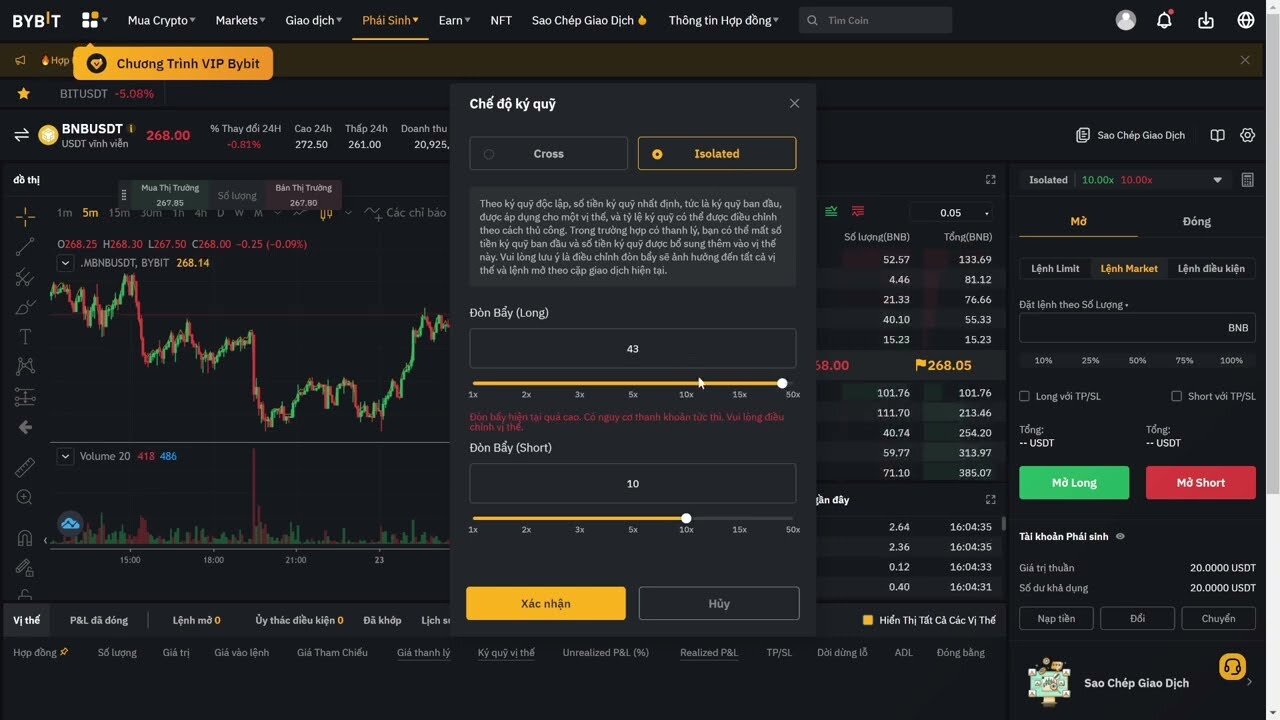Click the Mở Short button
The width and height of the screenshot is (1280, 720).
click(x=1200, y=483)
